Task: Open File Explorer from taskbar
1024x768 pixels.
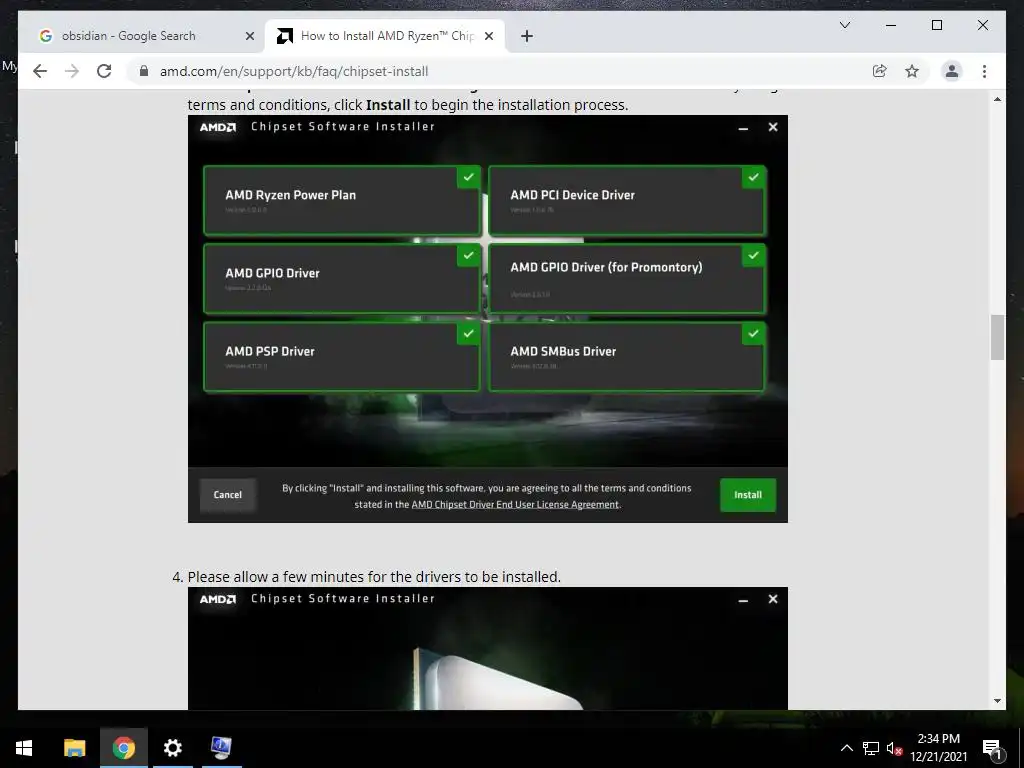Action: pyautogui.click(x=74, y=748)
